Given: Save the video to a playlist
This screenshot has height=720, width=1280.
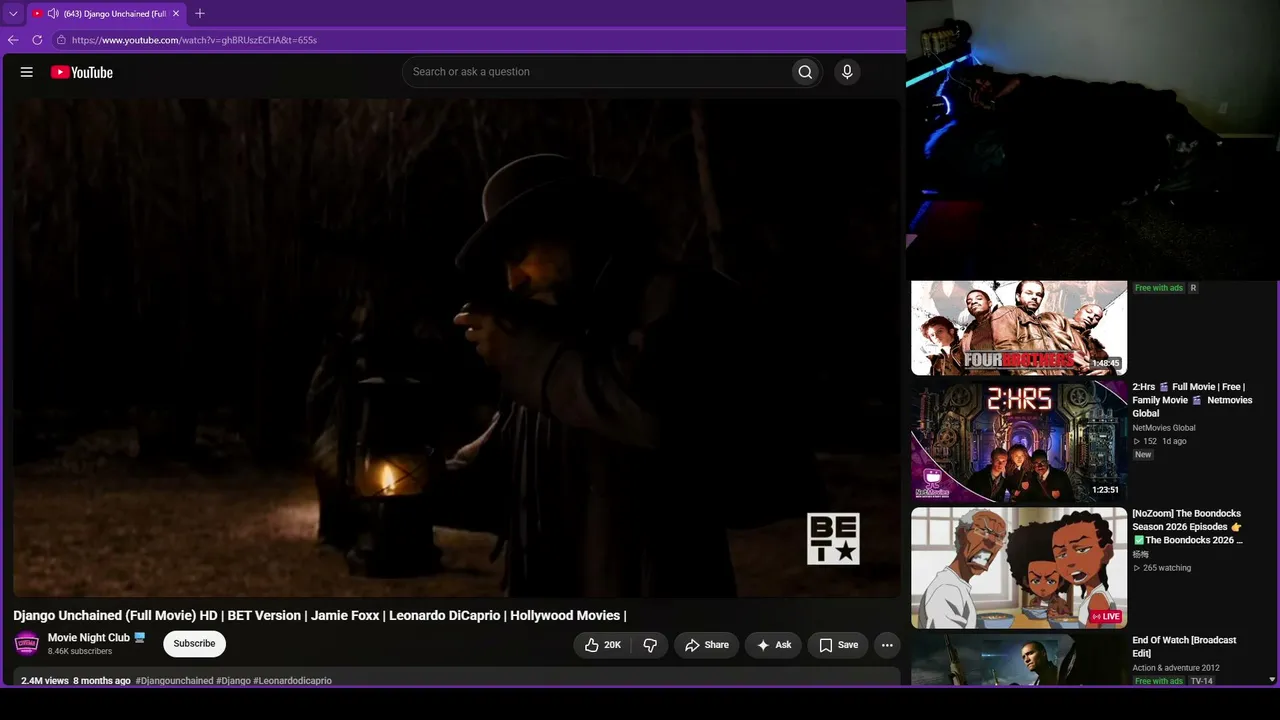Looking at the screenshot, I should click(838, 645).
